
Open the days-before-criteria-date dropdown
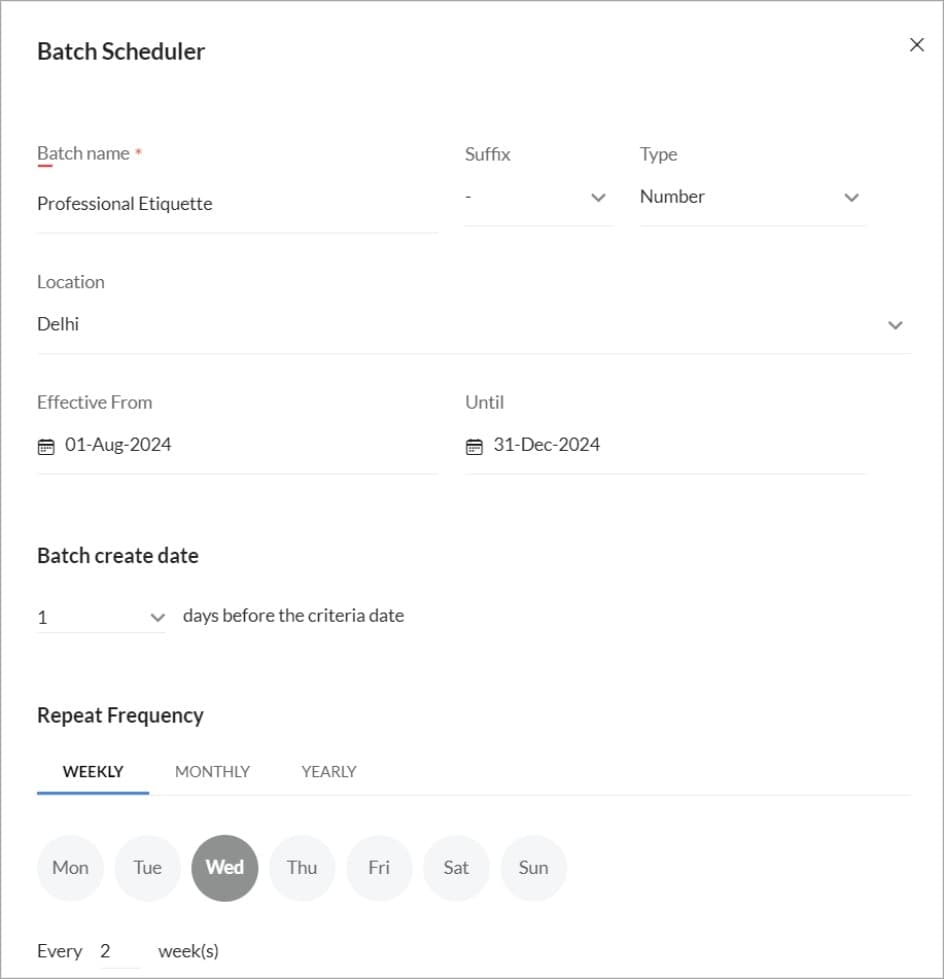(x=101, y=617)
